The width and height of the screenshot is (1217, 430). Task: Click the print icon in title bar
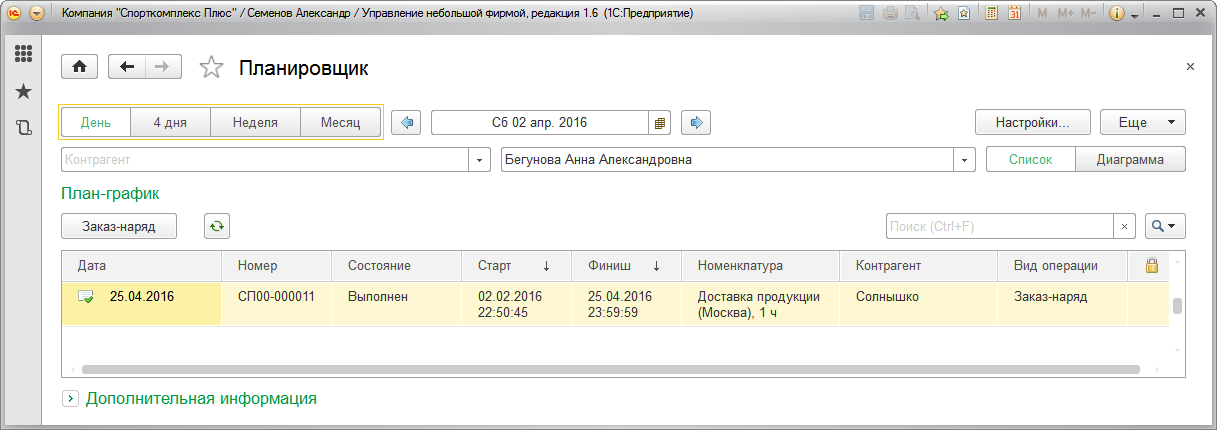889,14
